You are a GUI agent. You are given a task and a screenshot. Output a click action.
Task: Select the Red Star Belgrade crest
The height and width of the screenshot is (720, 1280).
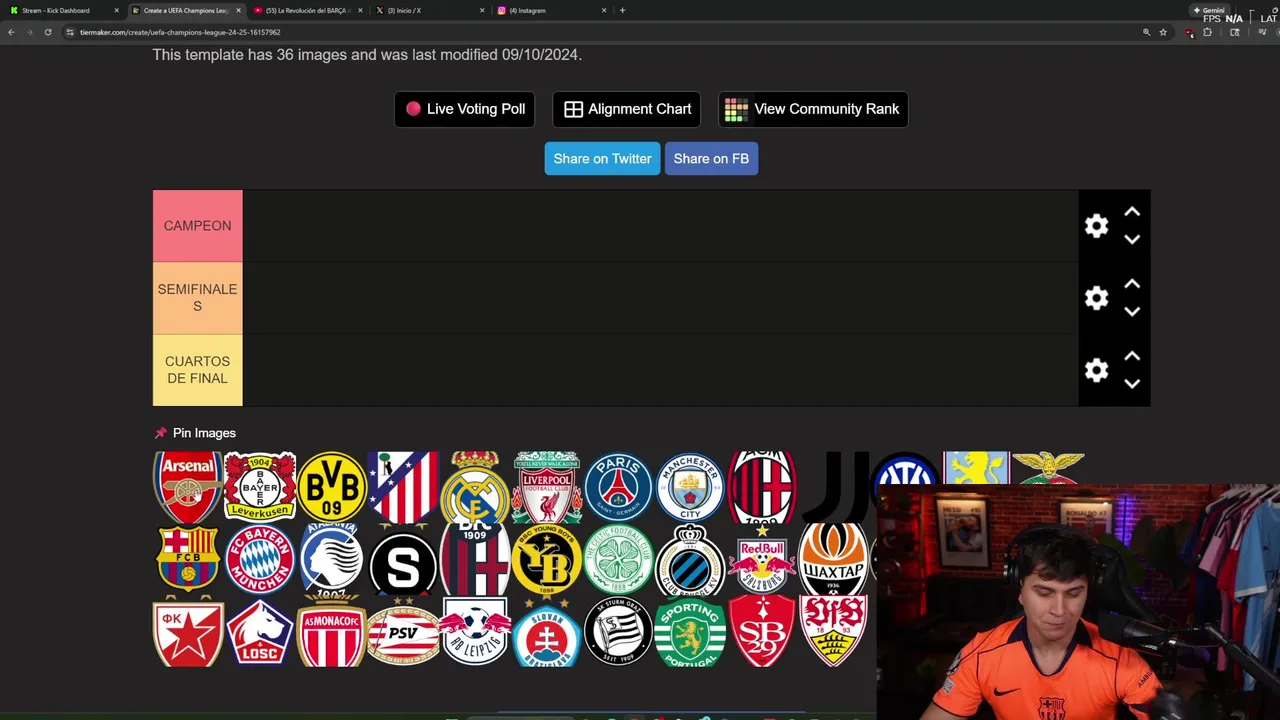(188, 631)
